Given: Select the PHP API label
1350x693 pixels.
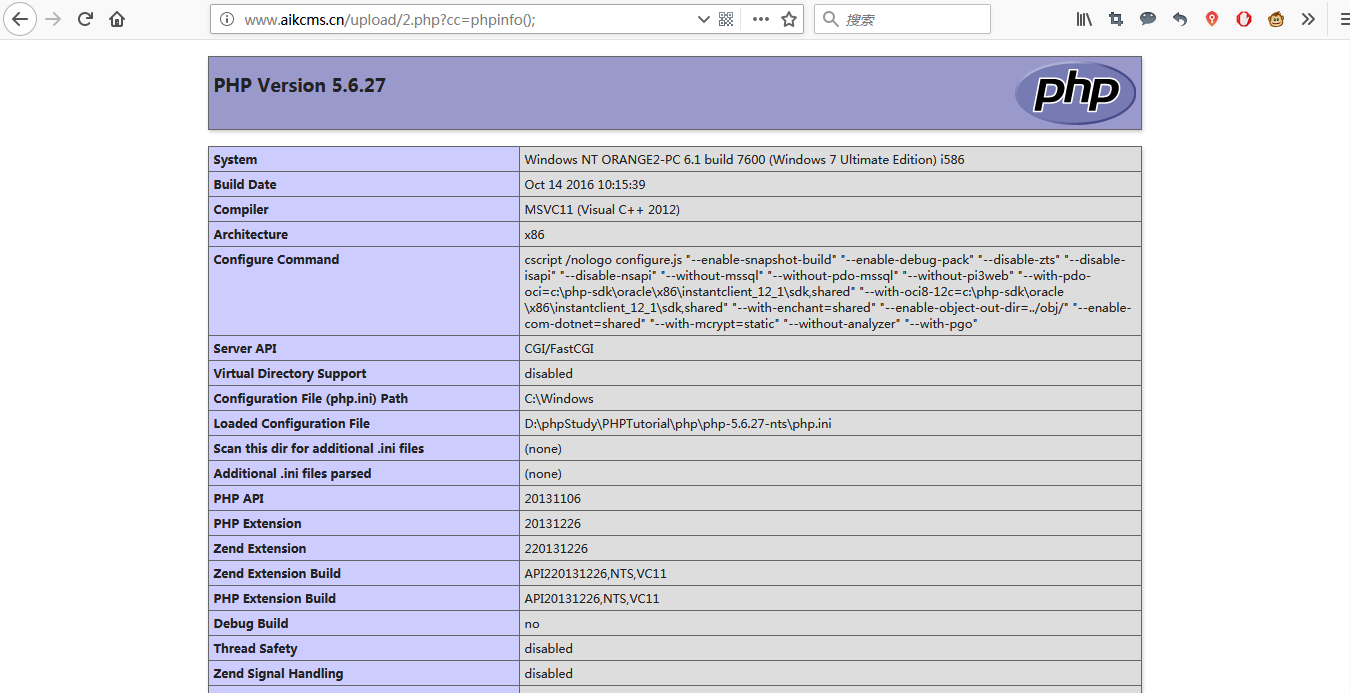Looking at the screenshot, I should click(239, 499).
